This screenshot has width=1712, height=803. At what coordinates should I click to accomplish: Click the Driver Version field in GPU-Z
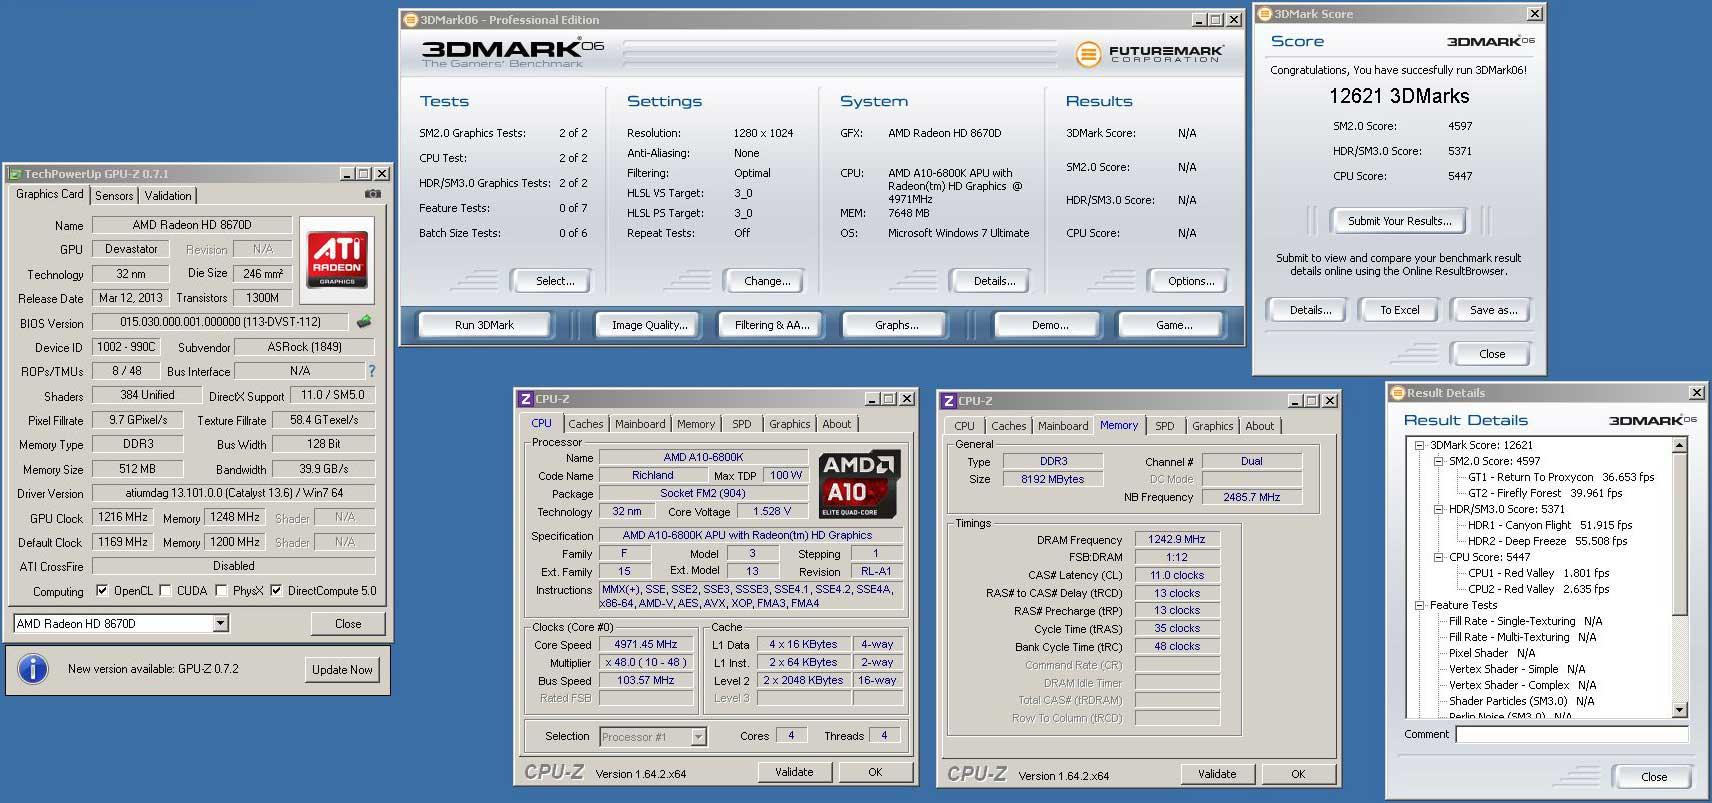click(x=234, y=493)
